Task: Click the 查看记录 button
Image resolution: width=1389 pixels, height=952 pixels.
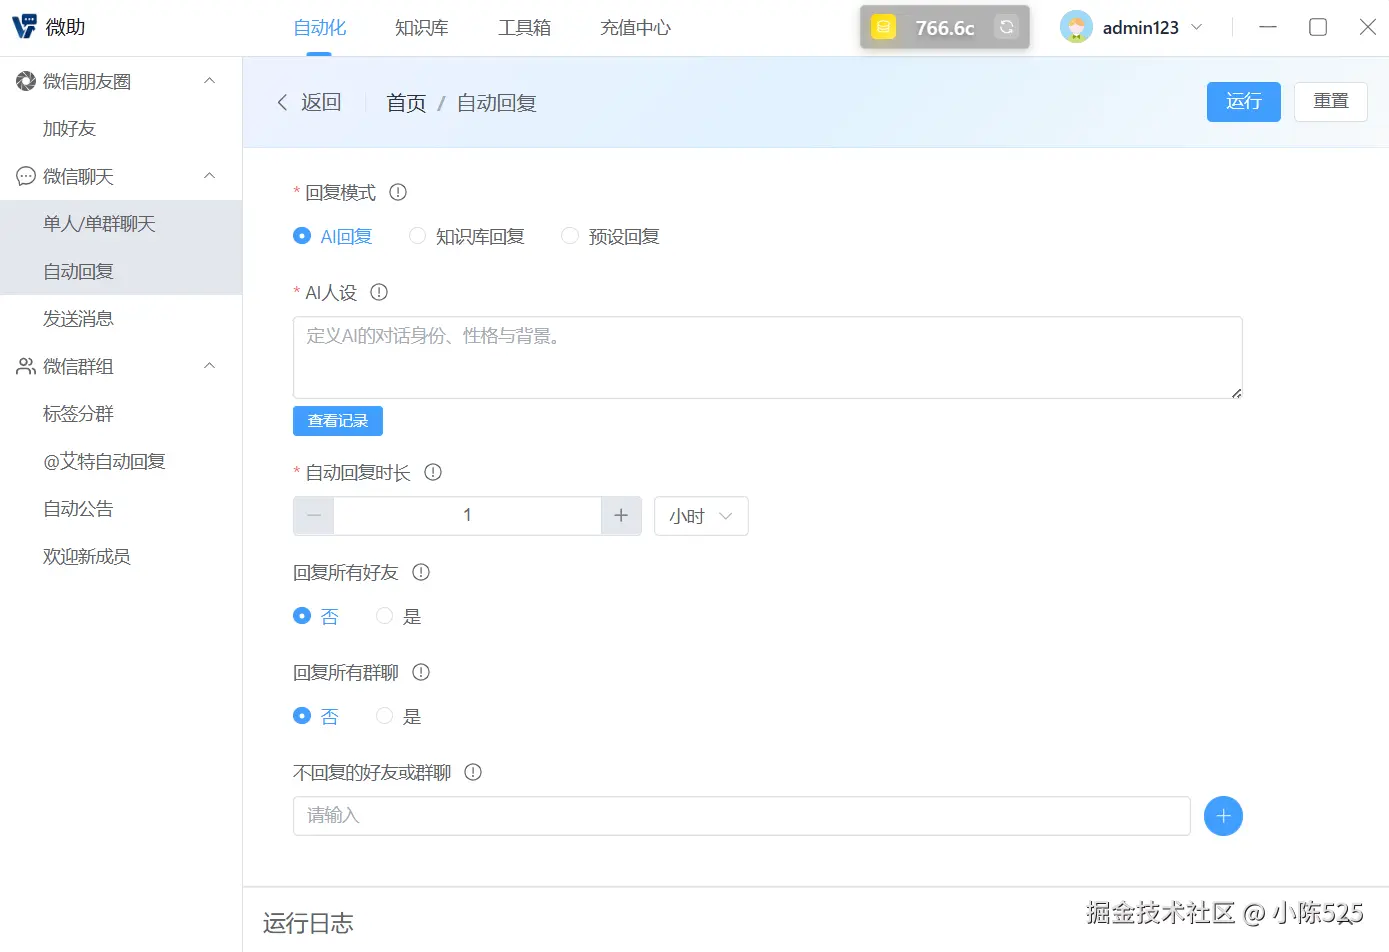Action: (x=338, y=421)
